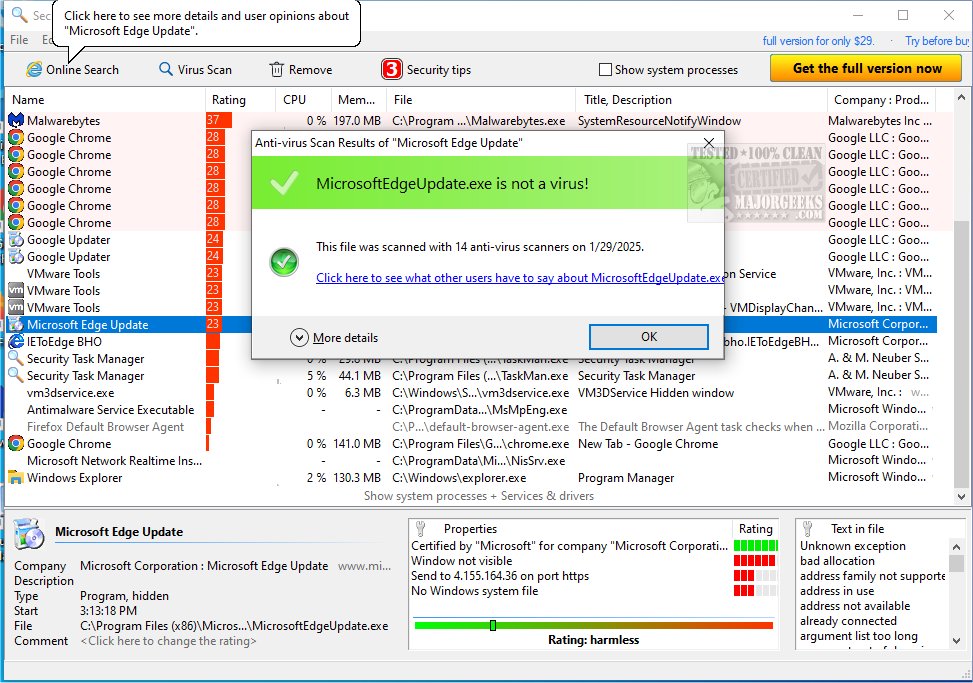Select C:\Windows\explorer.exe file cell
Viewport: 973px width, 683px height.
click(x=459, y=478)
